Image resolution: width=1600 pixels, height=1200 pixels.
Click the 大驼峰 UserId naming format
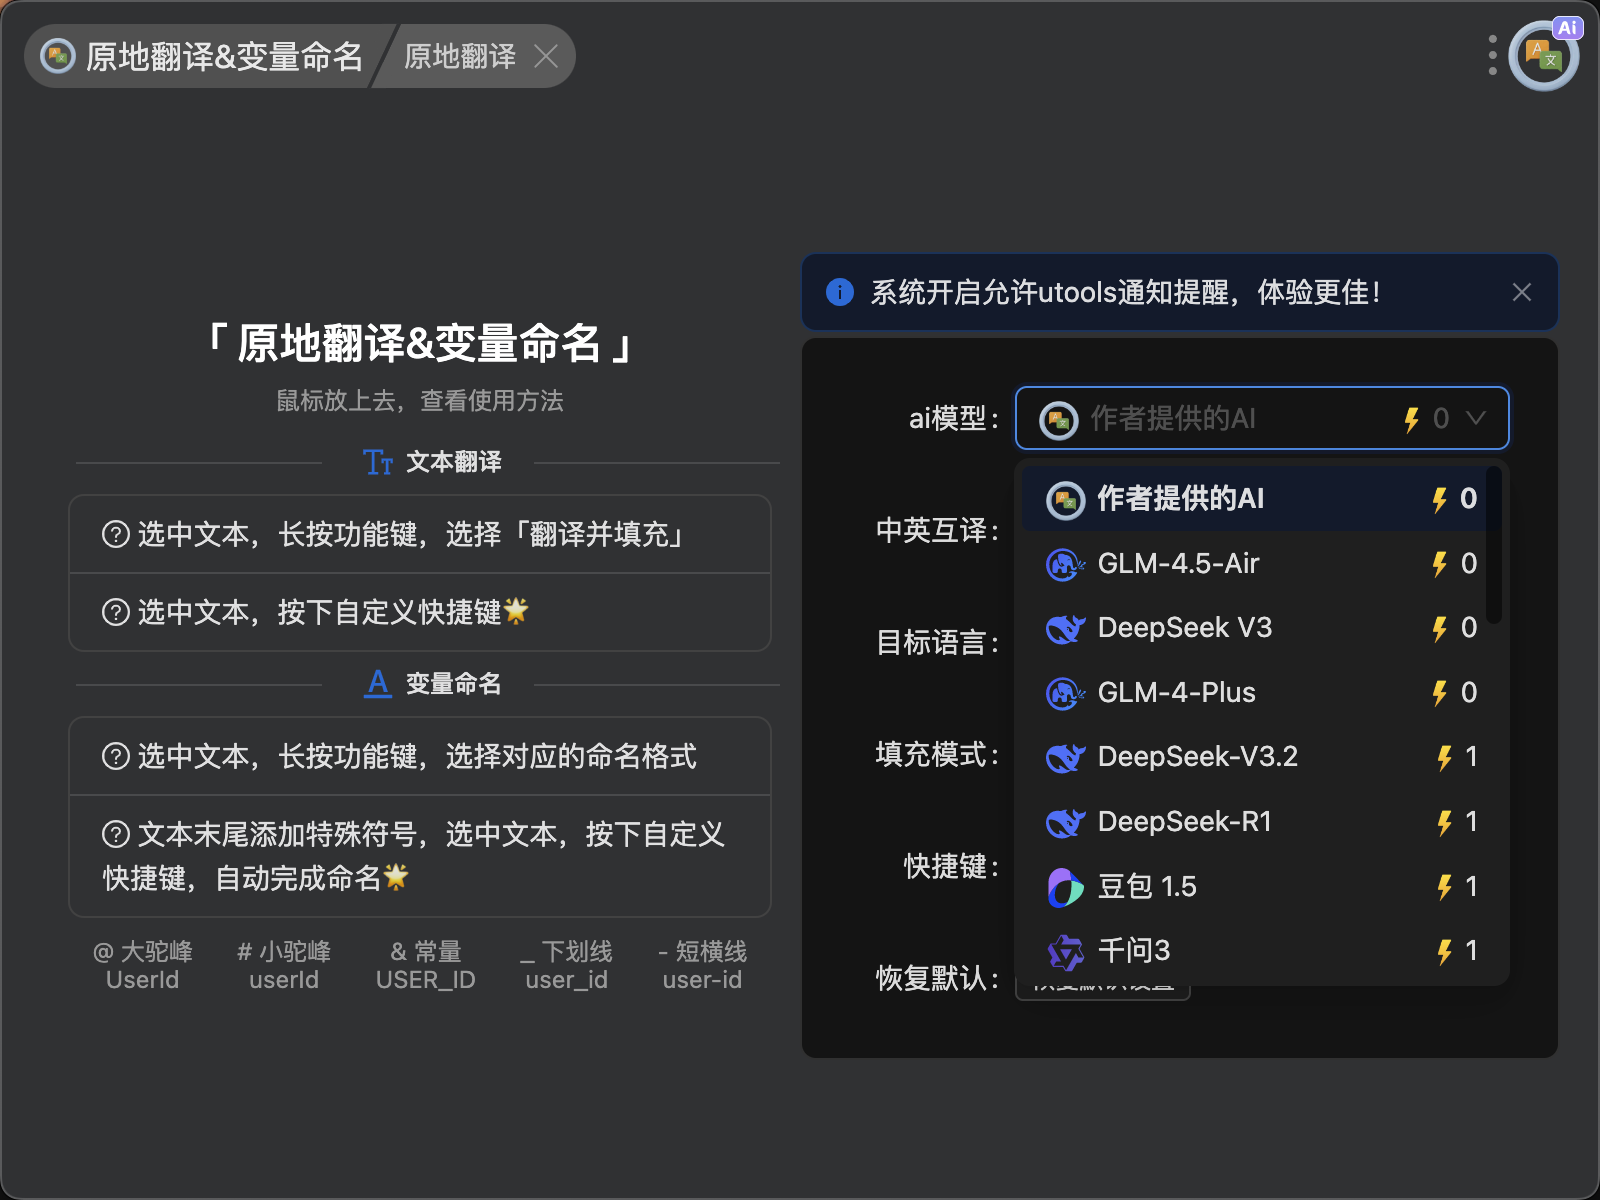143,966
